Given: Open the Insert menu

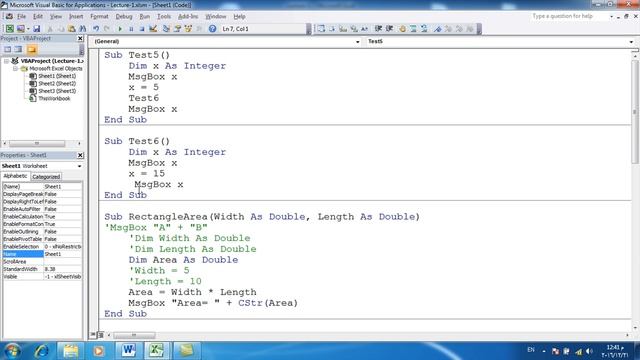Looking at the screenshot, I should point(76,16).
